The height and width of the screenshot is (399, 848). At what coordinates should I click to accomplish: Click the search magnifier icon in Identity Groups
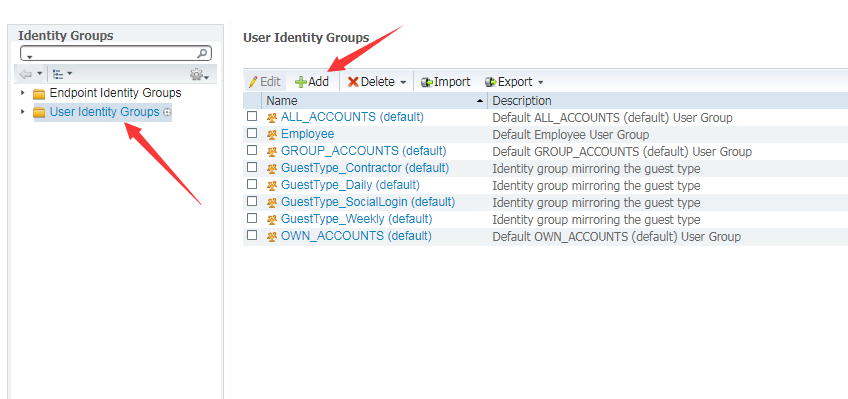pos(202,53)
